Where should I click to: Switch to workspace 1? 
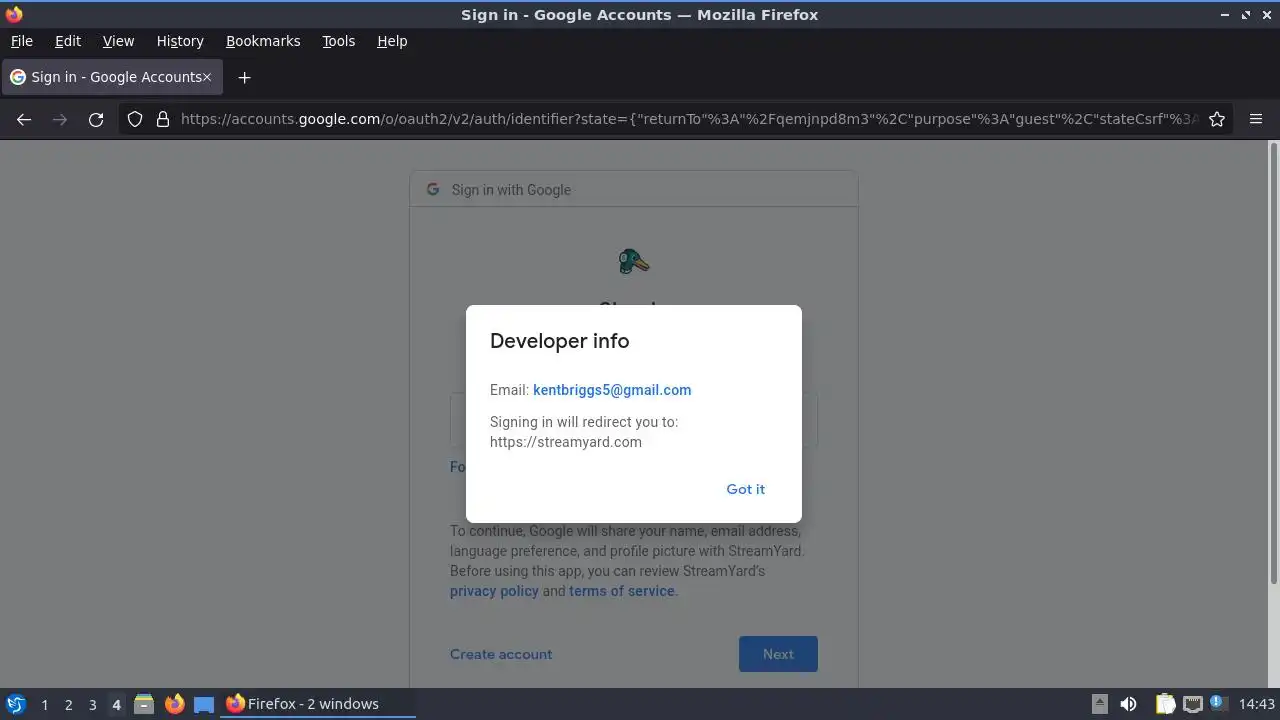coord(44,704)
